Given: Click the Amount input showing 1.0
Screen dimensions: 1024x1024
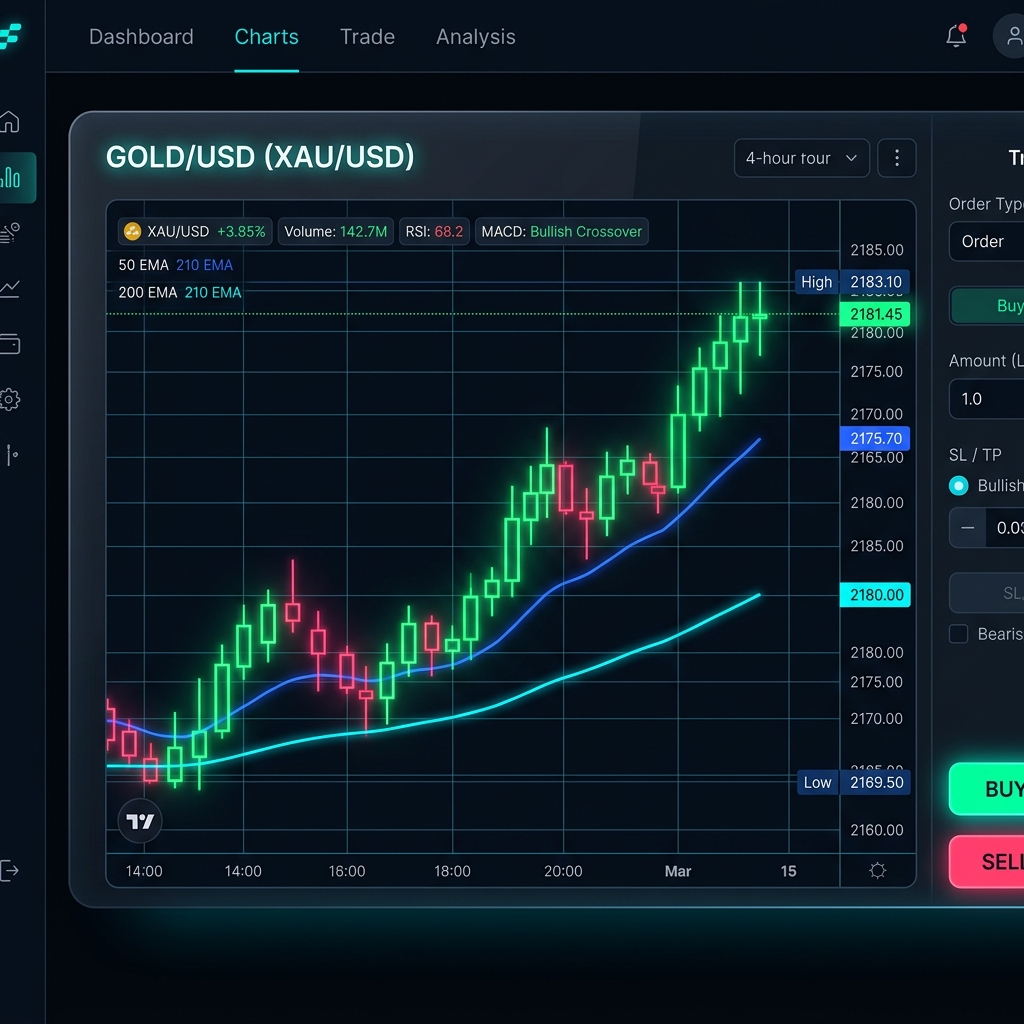Looking at the screenshot, I should coord(986,399).
